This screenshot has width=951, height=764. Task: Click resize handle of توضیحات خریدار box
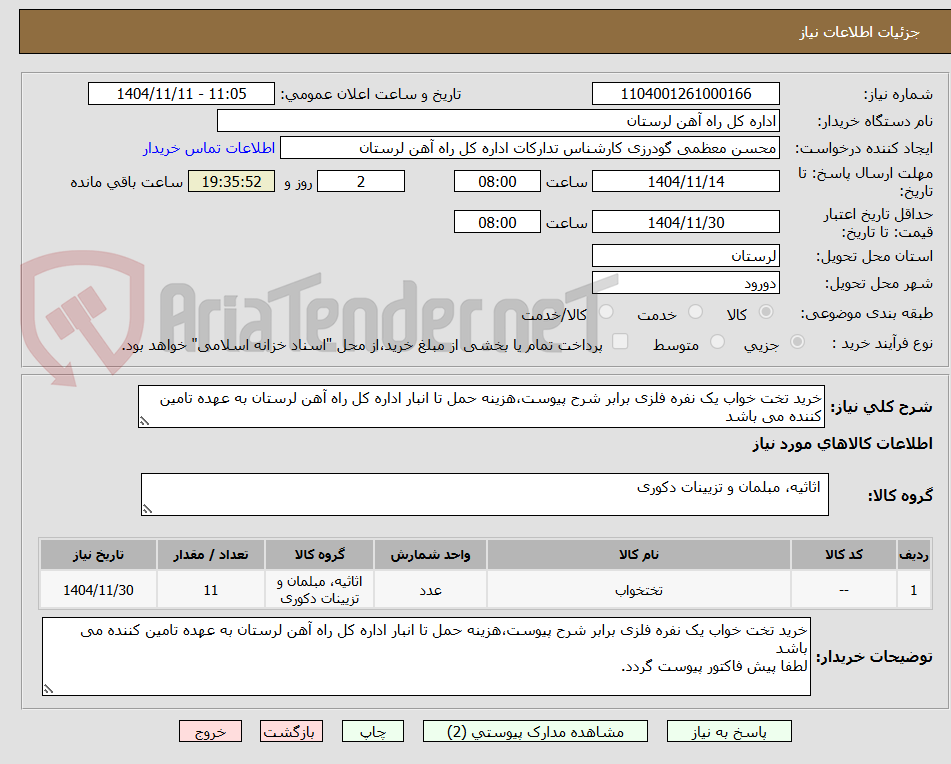click(48, 689)
